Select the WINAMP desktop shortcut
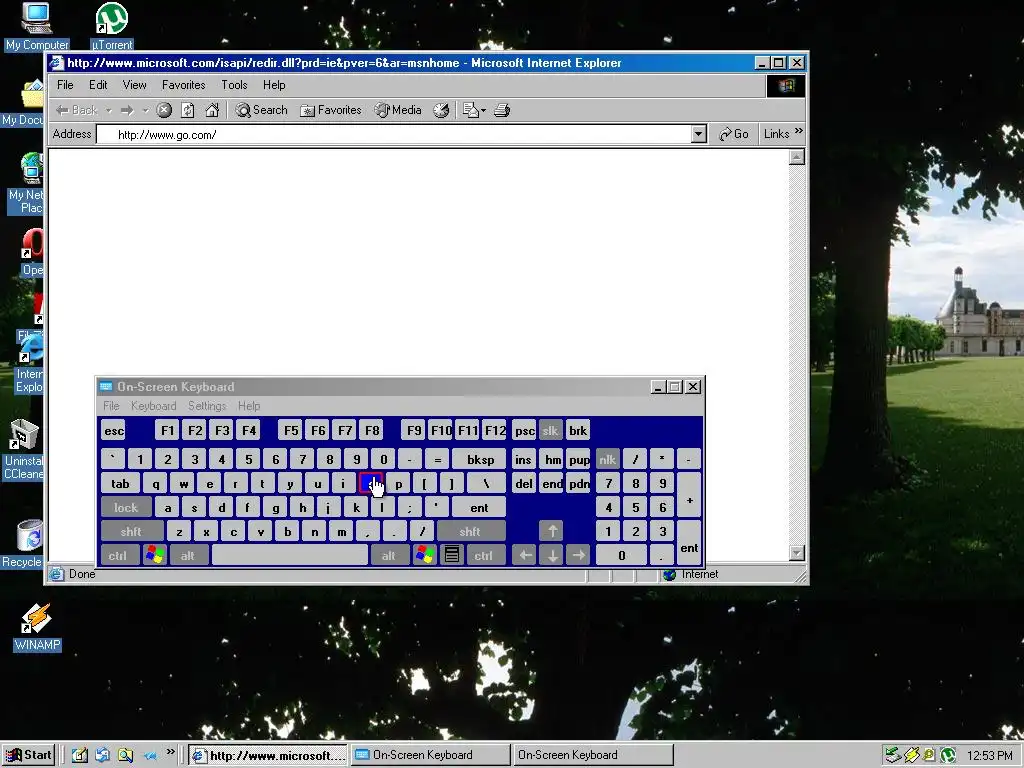The image size is (1024, 768). (x=37, y=627)
